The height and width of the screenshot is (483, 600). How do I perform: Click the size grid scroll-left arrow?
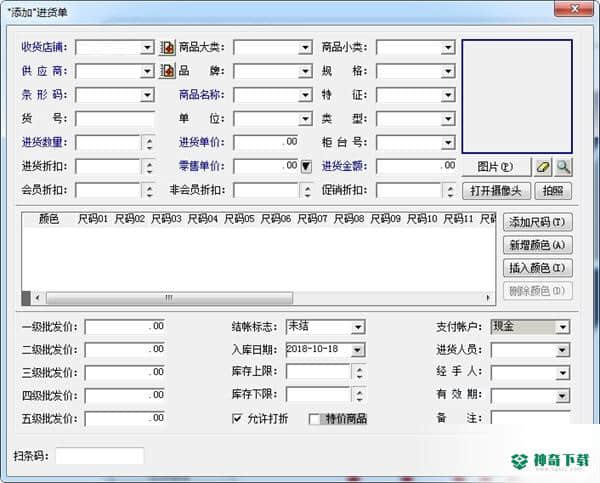(38, 298)
